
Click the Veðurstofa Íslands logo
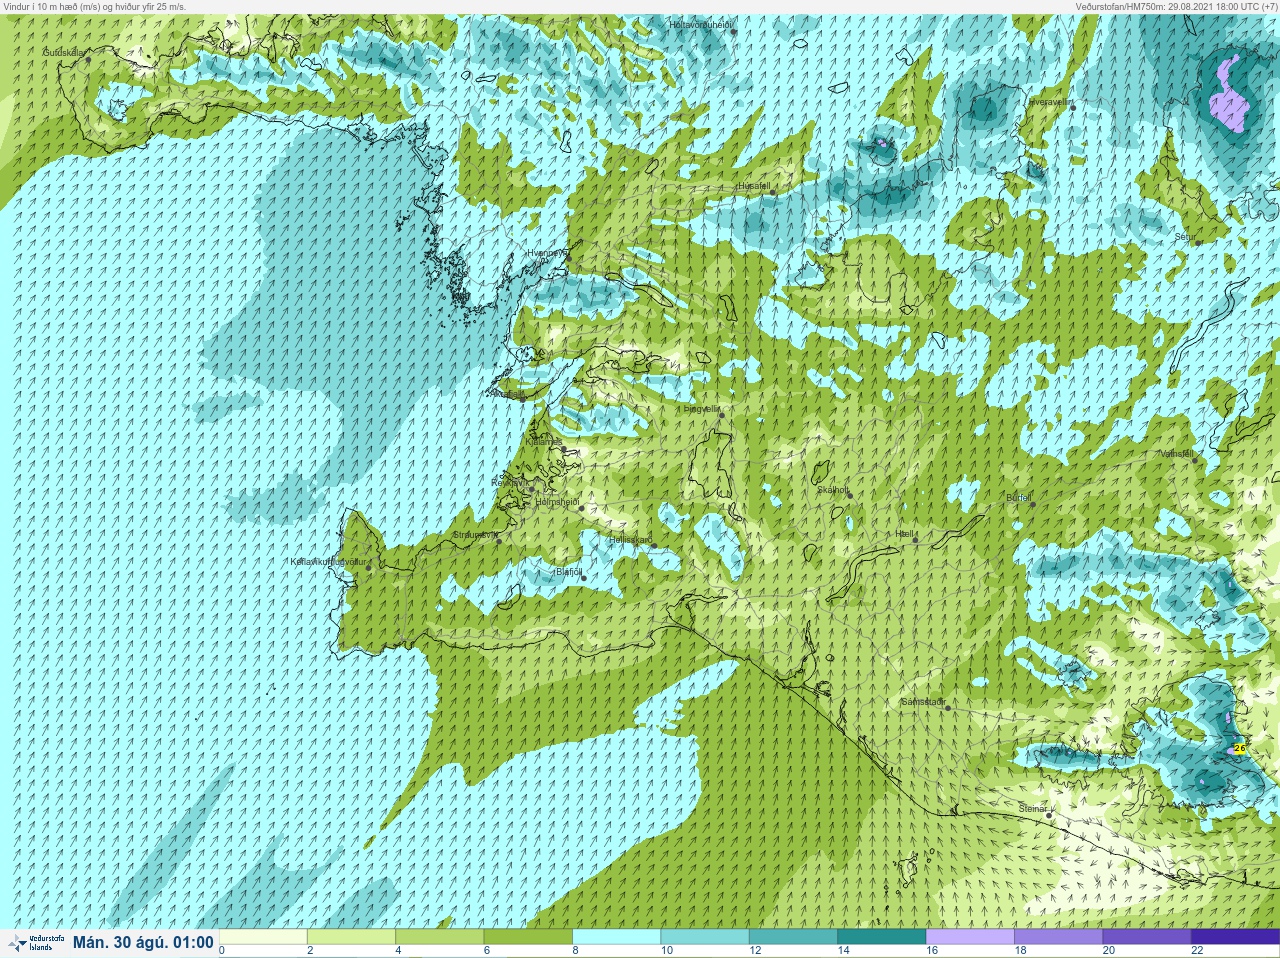35,942
